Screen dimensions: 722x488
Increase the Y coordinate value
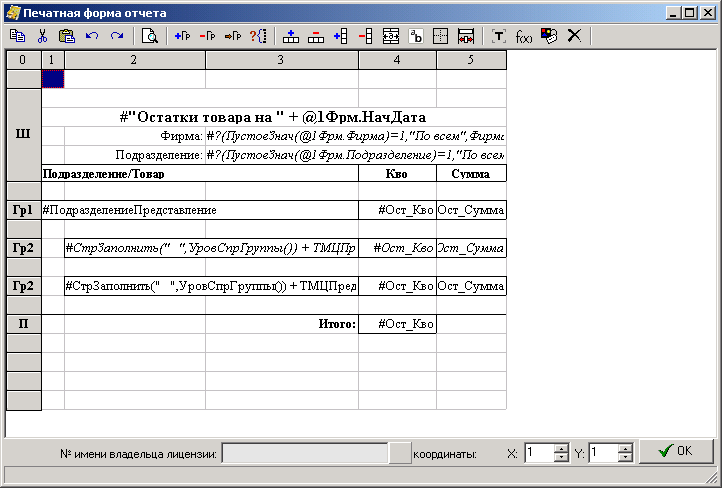(625, 448)
